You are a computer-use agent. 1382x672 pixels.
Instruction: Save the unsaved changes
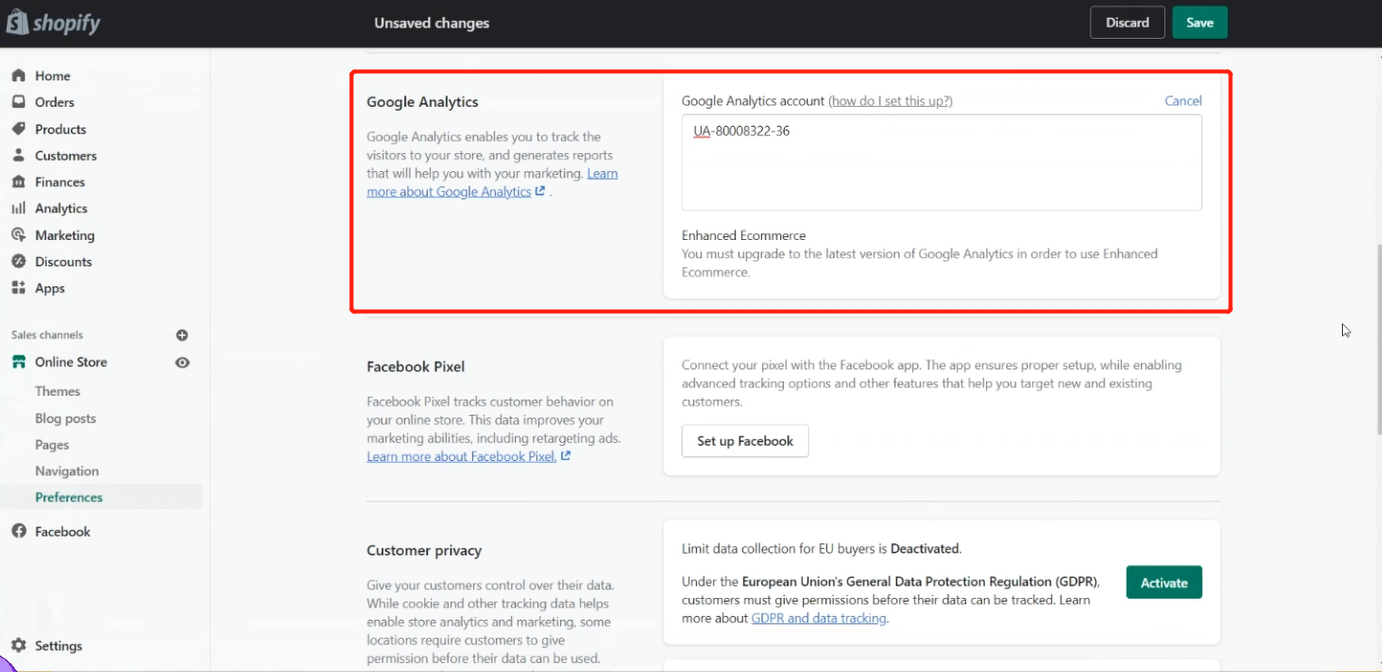pos(1199,23)
